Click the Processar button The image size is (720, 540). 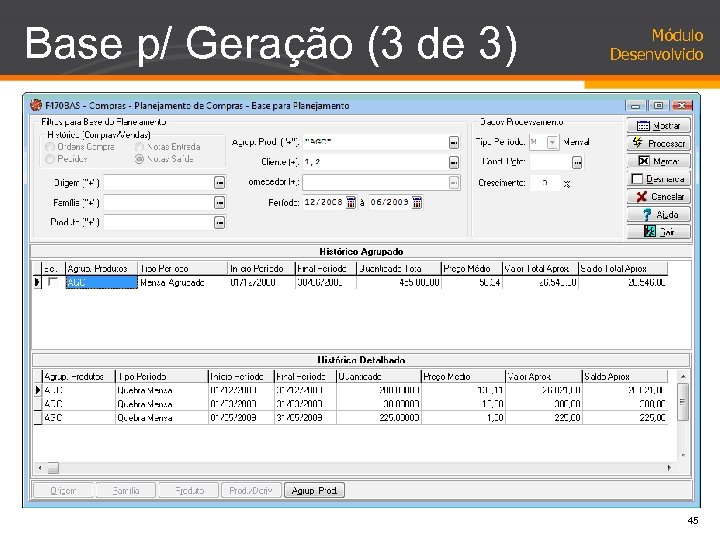pos(658,143)
